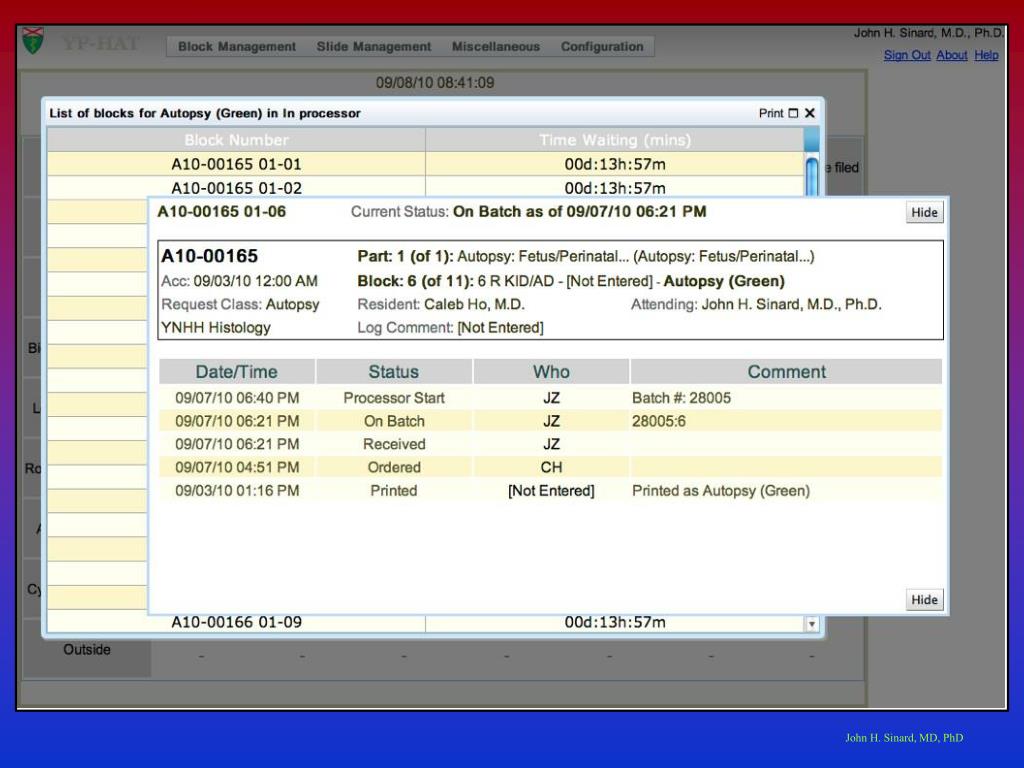
Task: Click the 'Printed' status cell
Action: click(x=394, y=490)
